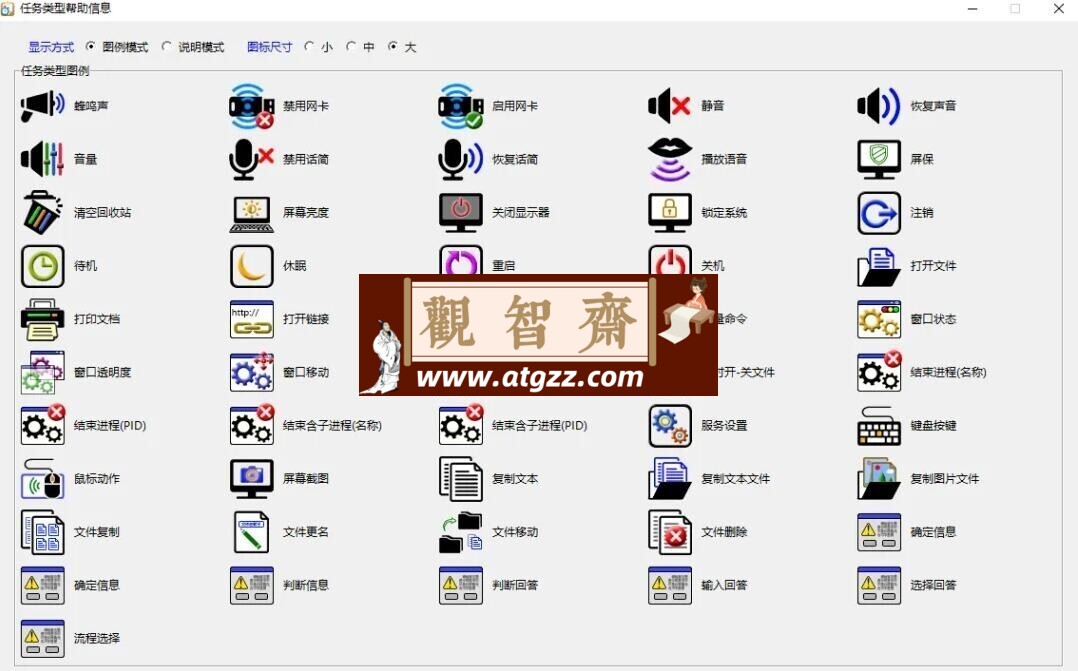Switch display to 说明模式
1078x671 pixels.
(x=166, y=47)
